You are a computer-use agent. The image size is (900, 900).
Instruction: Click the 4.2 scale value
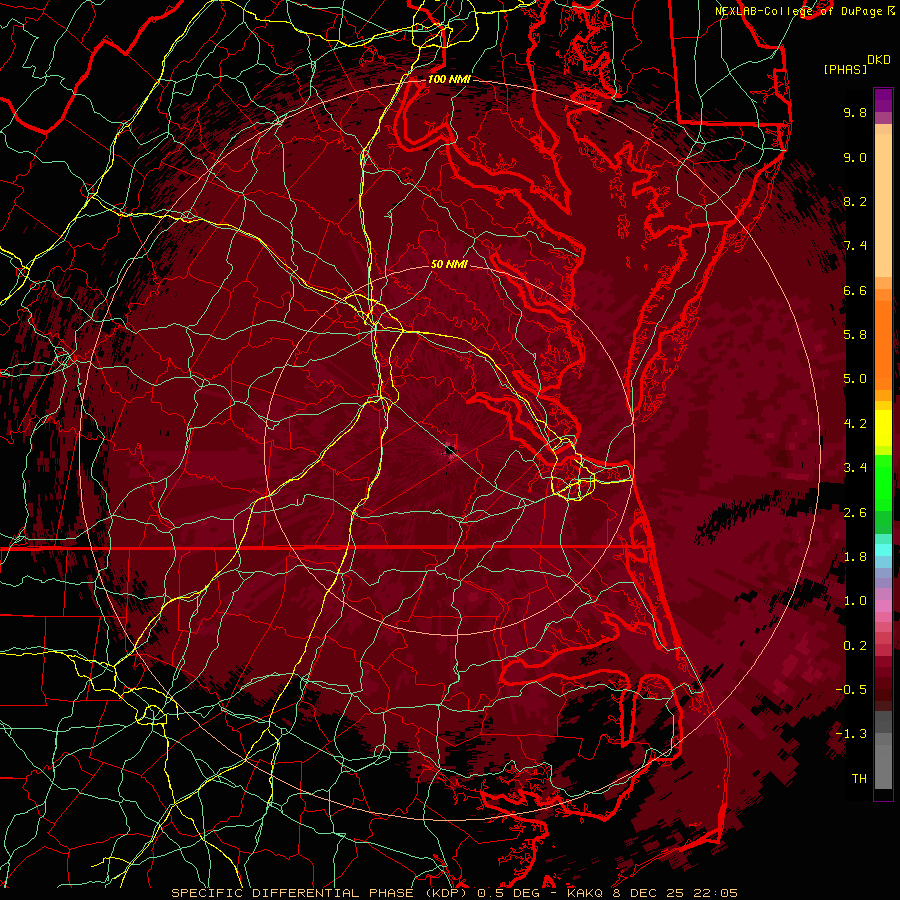[x=855, y=424]
